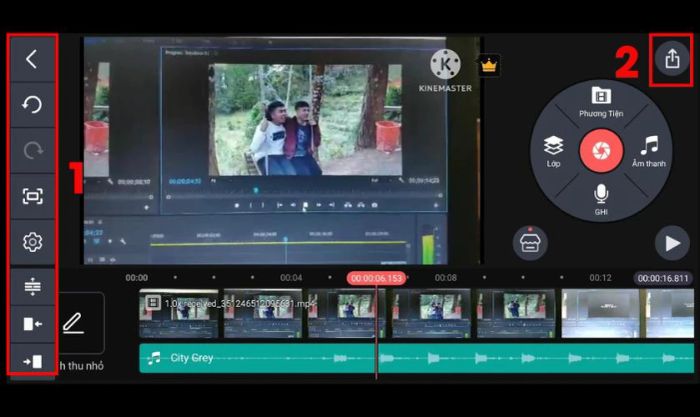Undo the last edit

(x=32, y=105)
